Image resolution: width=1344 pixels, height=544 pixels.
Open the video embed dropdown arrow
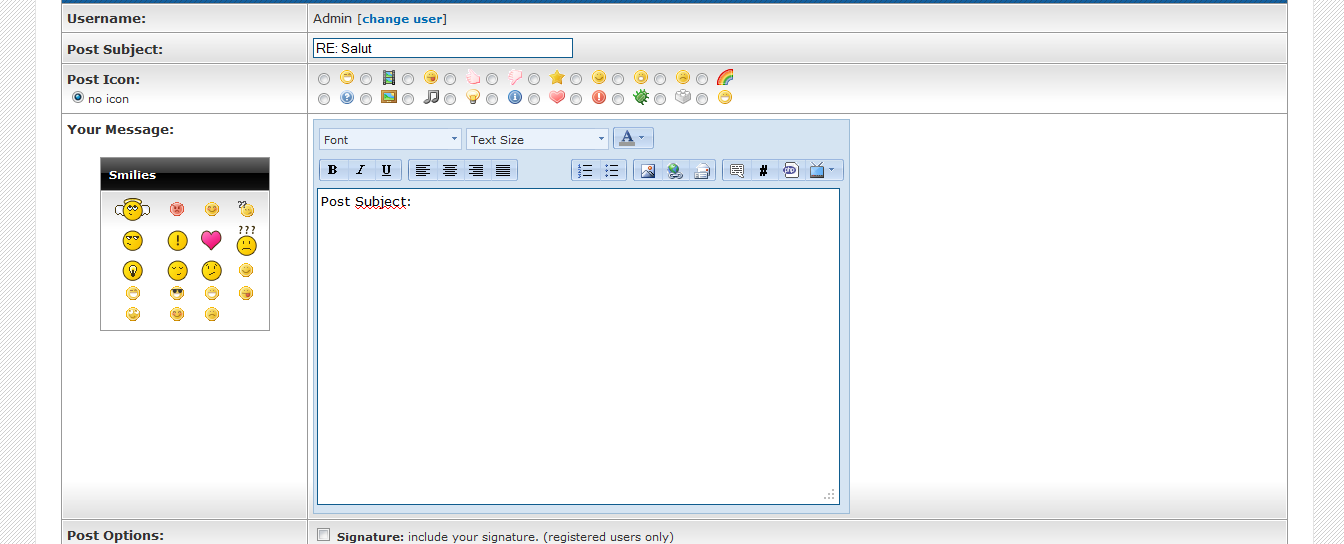[x=832, y=171]
